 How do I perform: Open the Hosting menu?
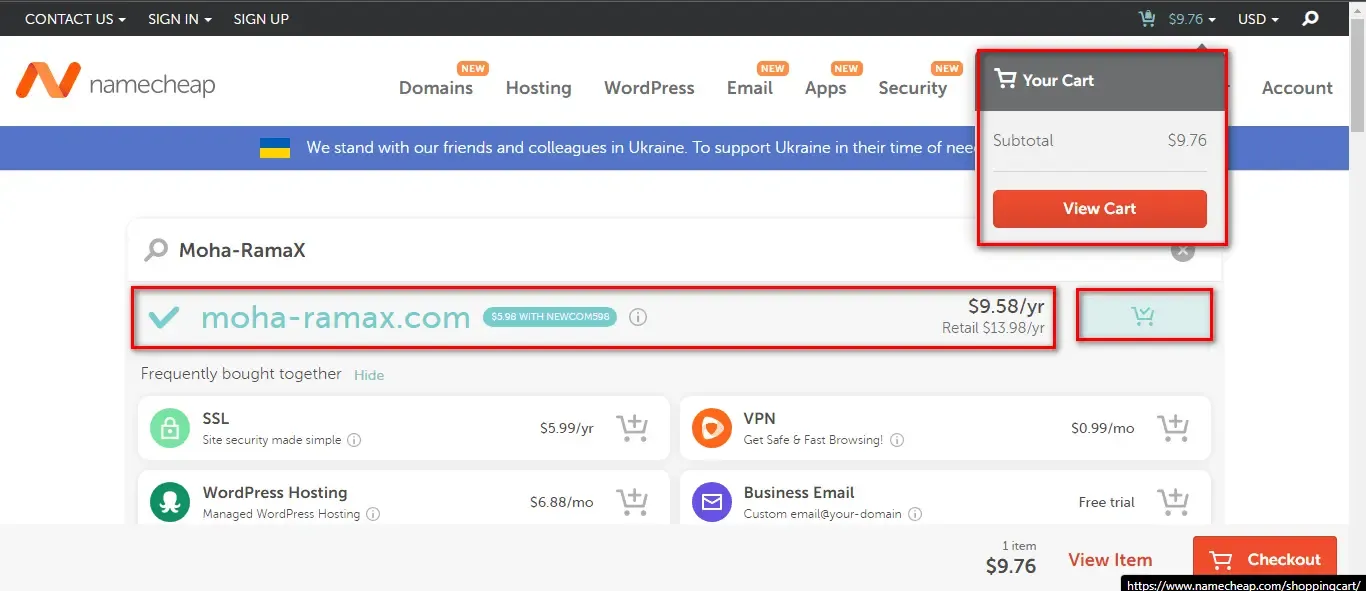click(538, 88)
